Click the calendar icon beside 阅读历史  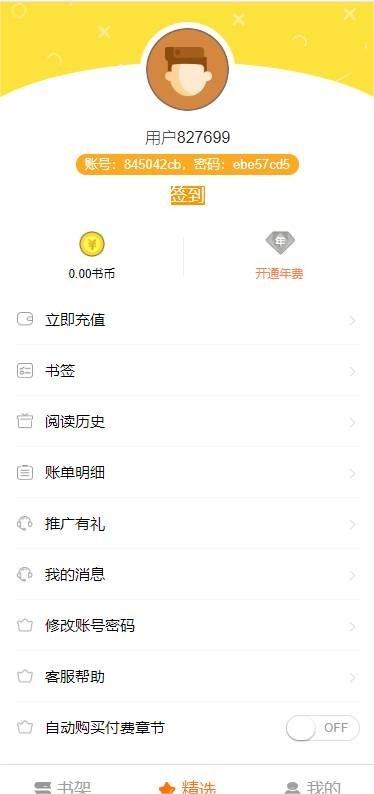click(x=25, y=422)
